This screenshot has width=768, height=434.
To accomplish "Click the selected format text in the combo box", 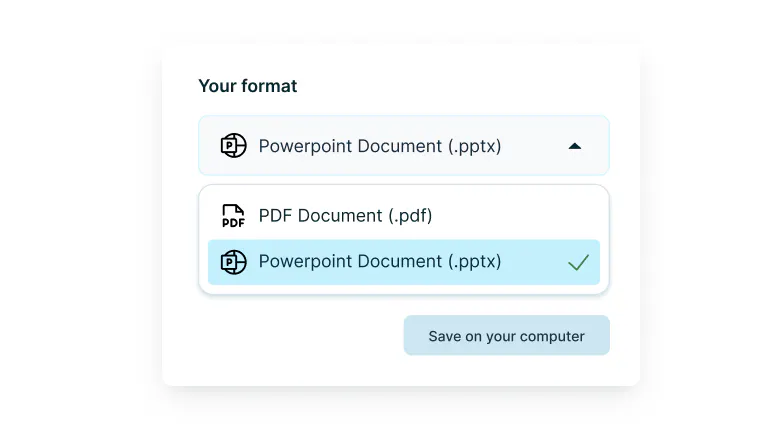I will point(380,146).
